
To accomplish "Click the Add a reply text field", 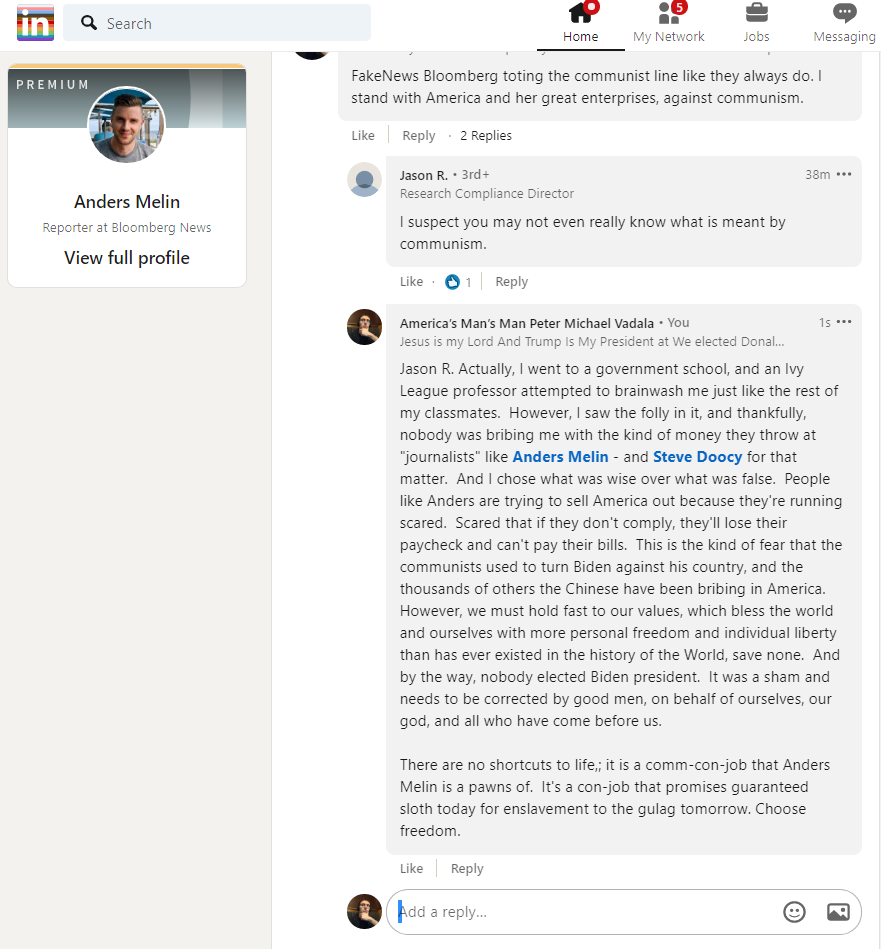I will [580, 912].
